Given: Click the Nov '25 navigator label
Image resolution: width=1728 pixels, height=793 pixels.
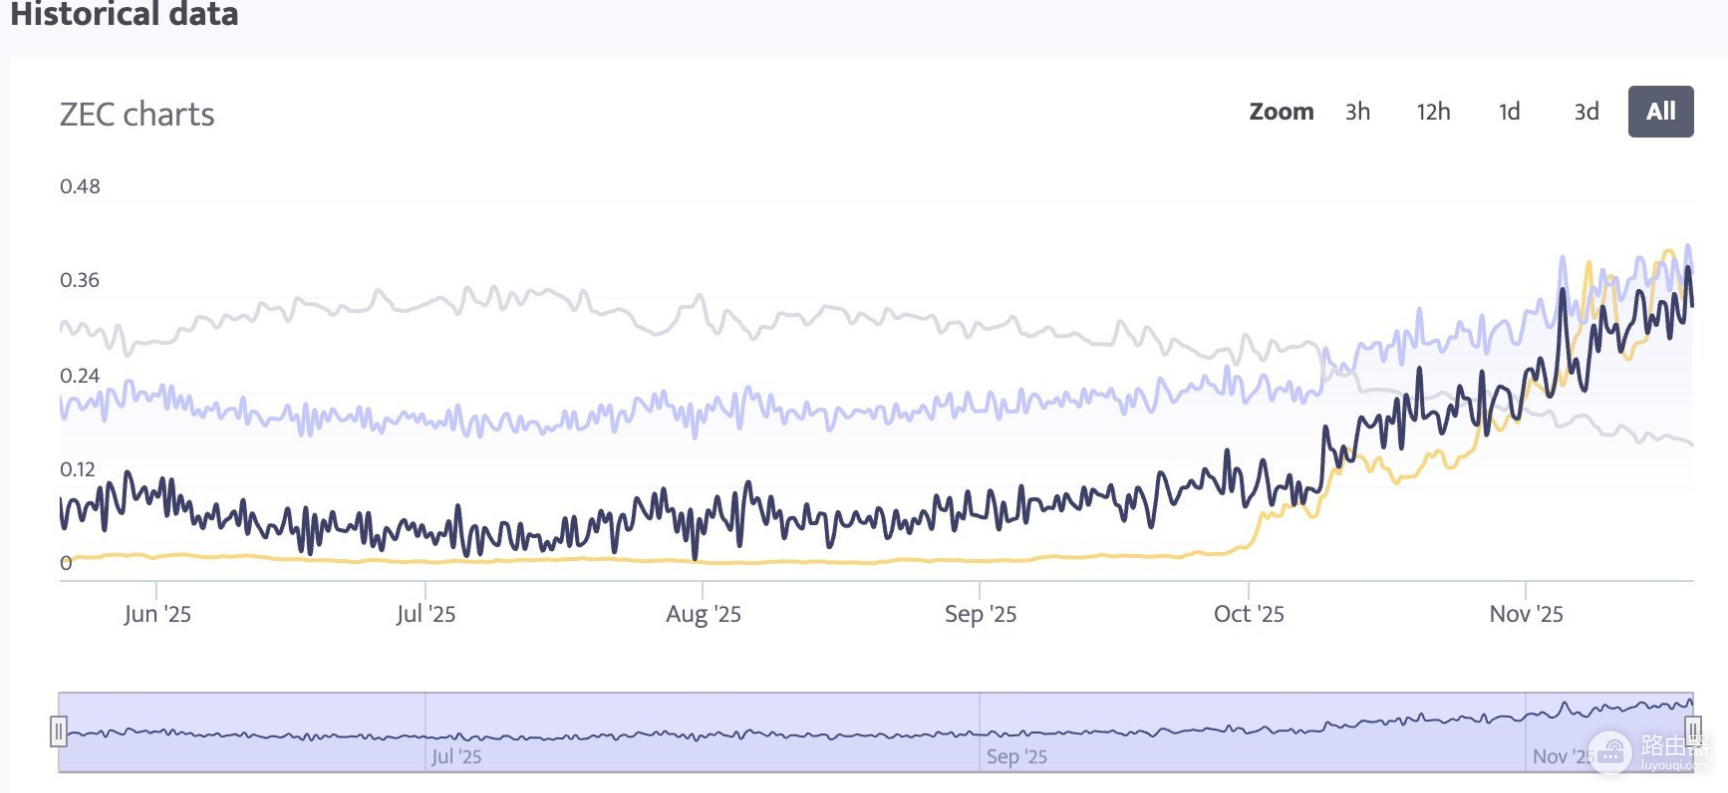Looking at the screenshot, I should click(1563, 757).
